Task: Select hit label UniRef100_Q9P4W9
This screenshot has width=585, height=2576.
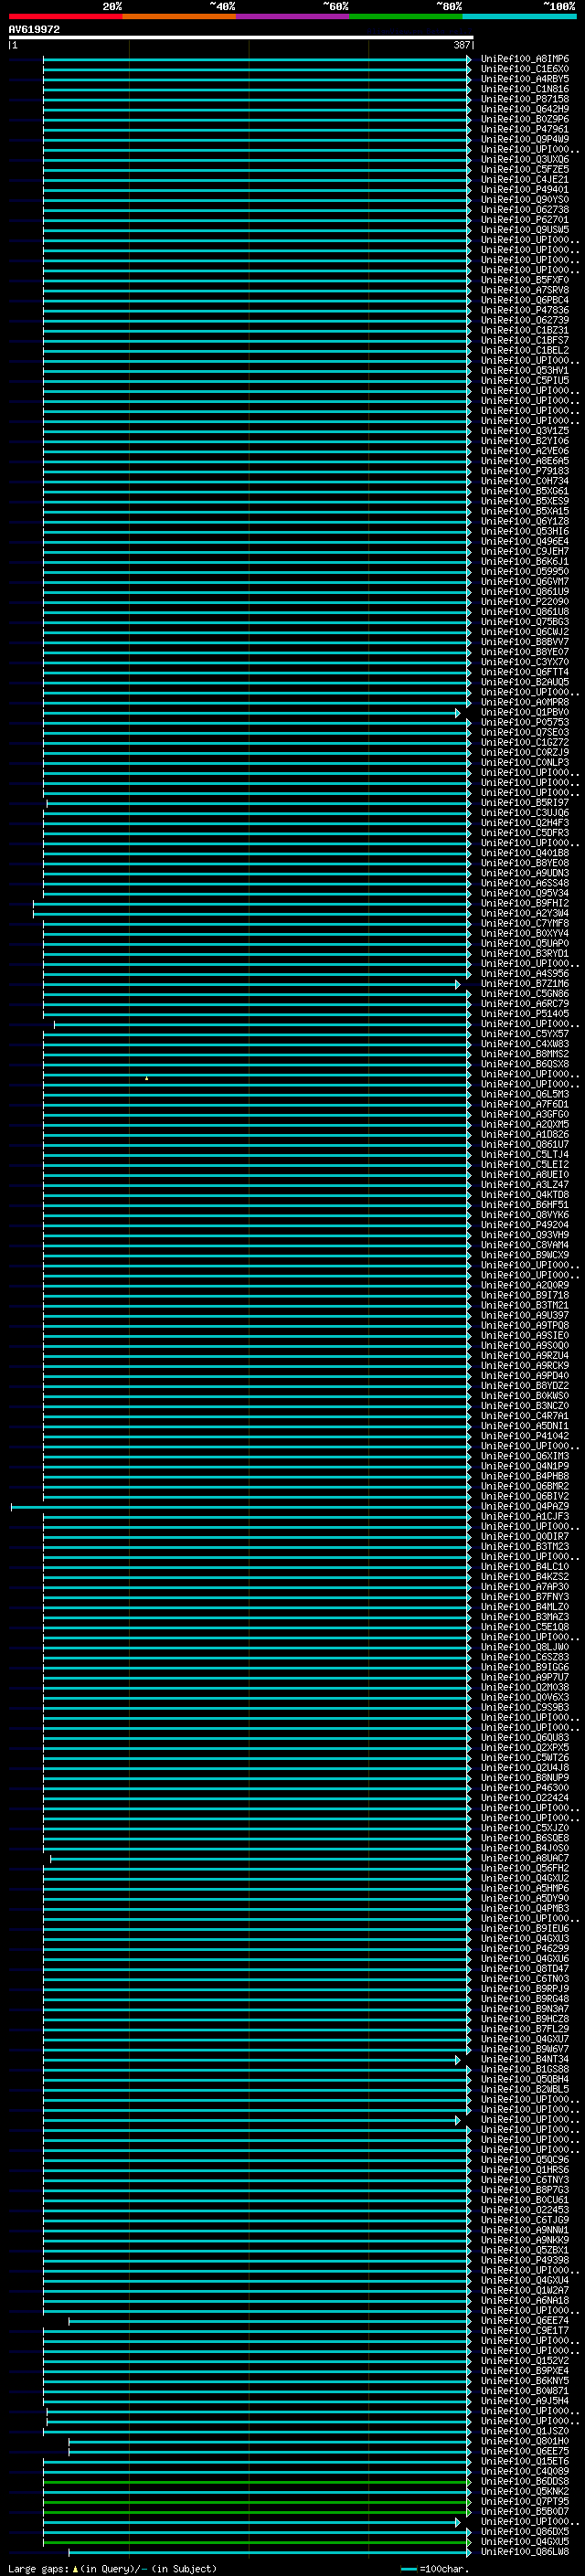Action: 524,139
